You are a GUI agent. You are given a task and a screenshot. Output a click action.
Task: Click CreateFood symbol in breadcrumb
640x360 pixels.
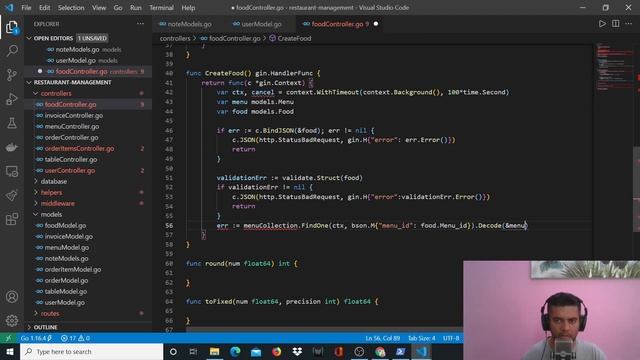pyautogui.click(x=294, y=38)
